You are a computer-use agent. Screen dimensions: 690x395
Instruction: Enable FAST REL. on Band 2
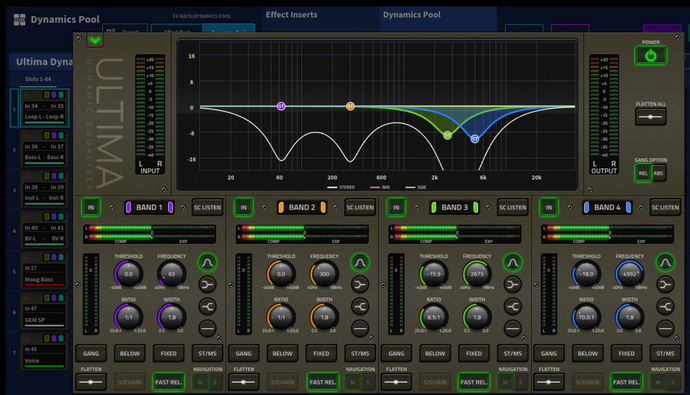click(322, 382)
